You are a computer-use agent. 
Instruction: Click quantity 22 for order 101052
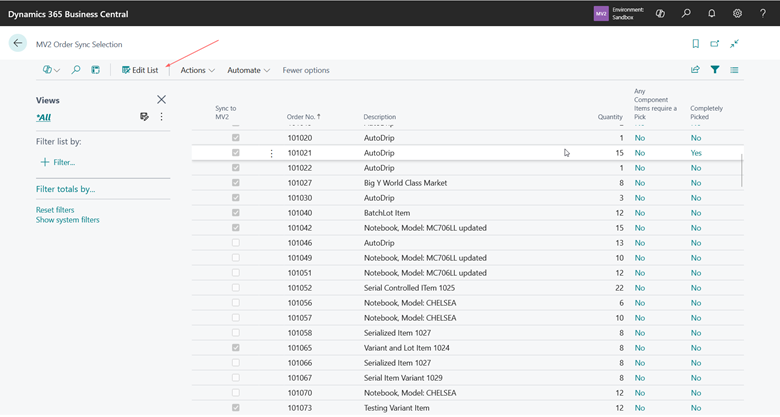tap(619, 288)
